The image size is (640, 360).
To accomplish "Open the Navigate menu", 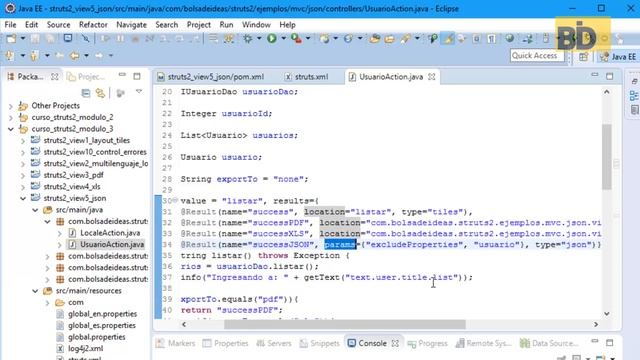I will (131, 25).
